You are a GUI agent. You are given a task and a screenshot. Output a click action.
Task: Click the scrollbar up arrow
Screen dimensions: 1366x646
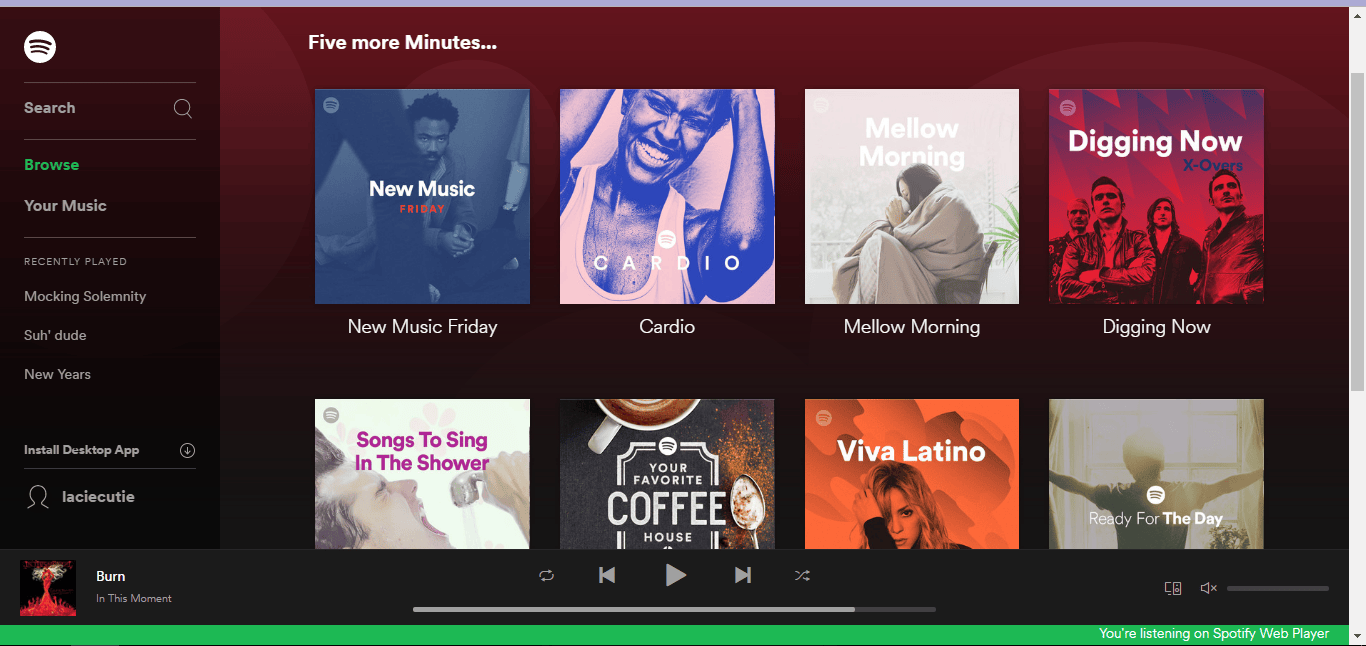tap(1357, 14)
